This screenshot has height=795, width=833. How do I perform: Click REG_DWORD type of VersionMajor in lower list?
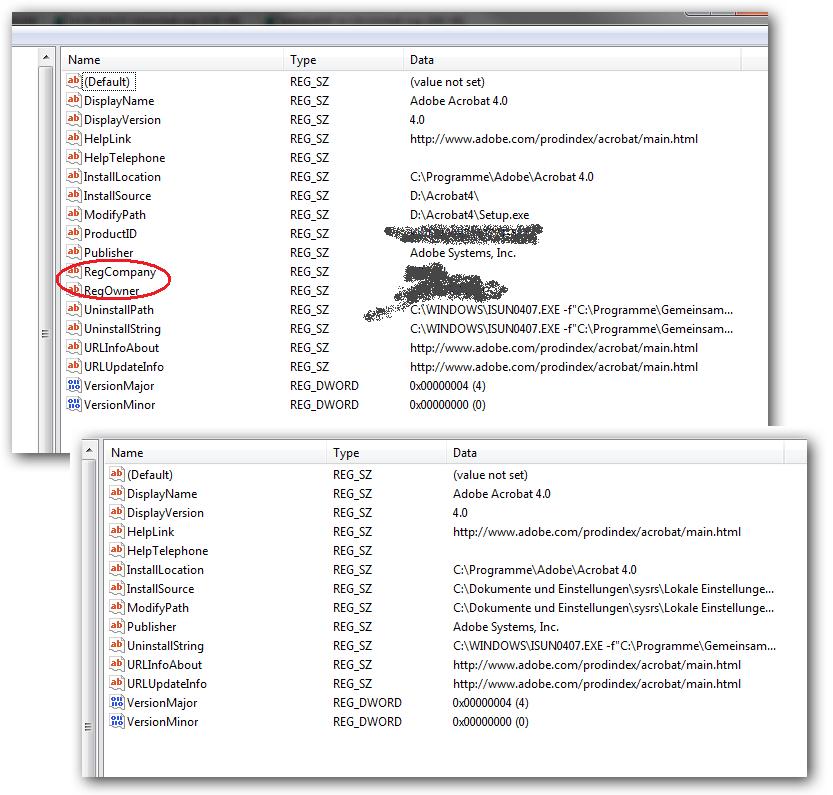(367, 703)
